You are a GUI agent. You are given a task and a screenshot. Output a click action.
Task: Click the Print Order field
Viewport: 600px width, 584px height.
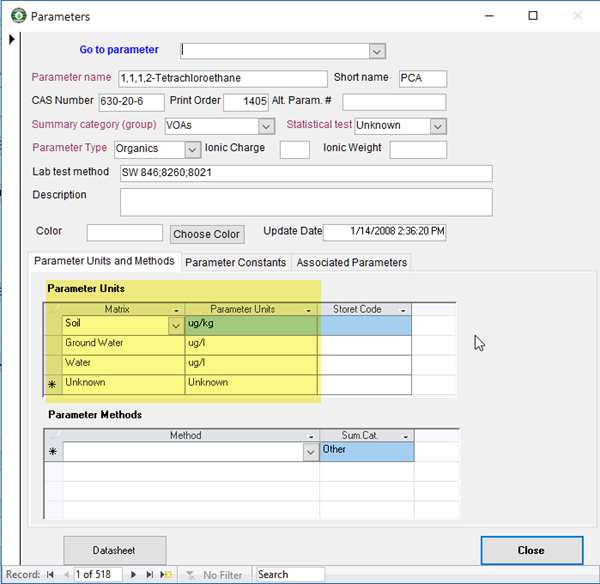click(246, 102)
